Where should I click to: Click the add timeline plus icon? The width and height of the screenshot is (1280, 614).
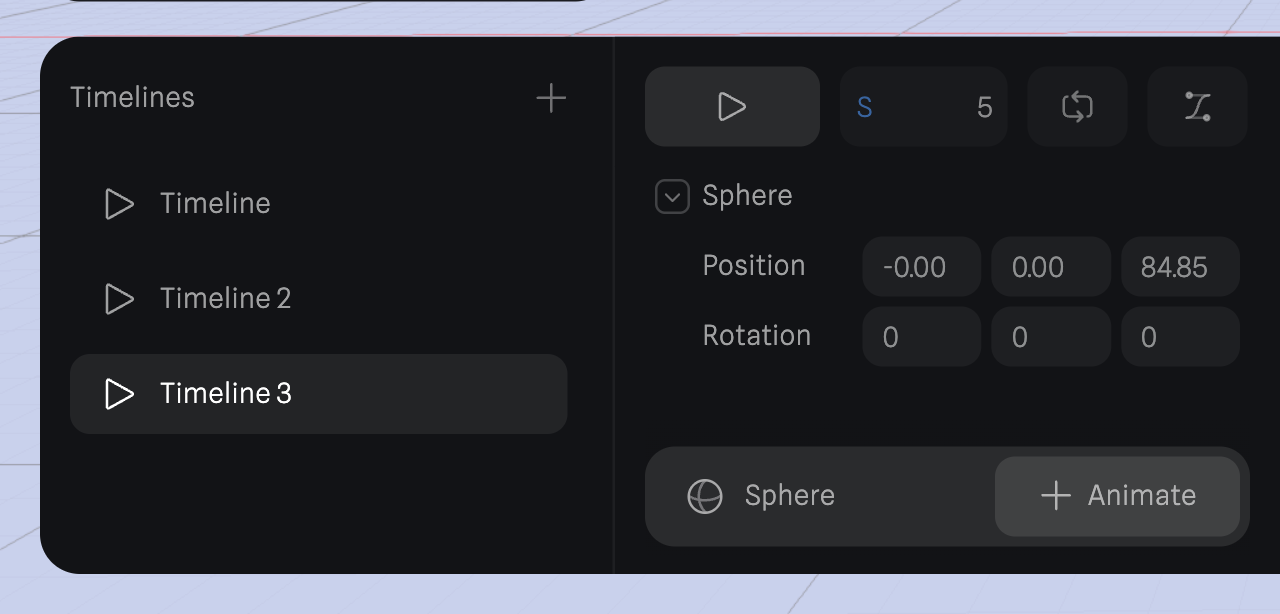(551, 98)
